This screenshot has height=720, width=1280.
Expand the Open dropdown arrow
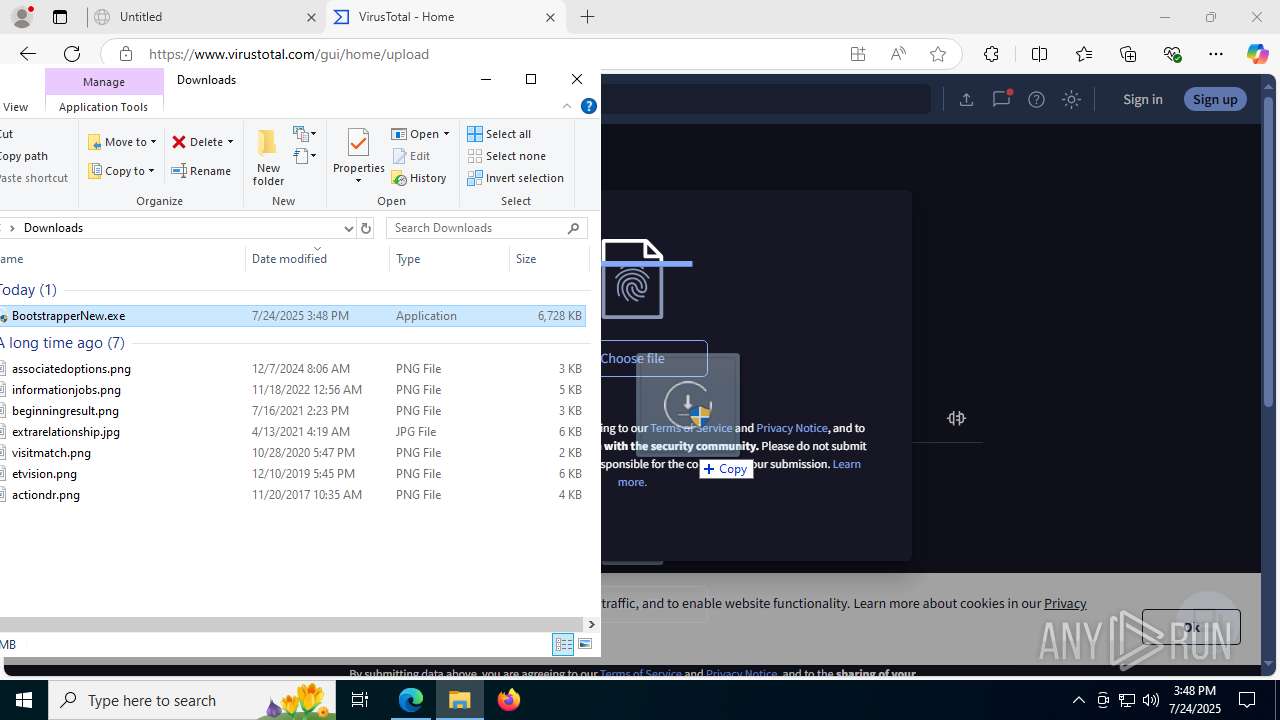tap(446, 134)
